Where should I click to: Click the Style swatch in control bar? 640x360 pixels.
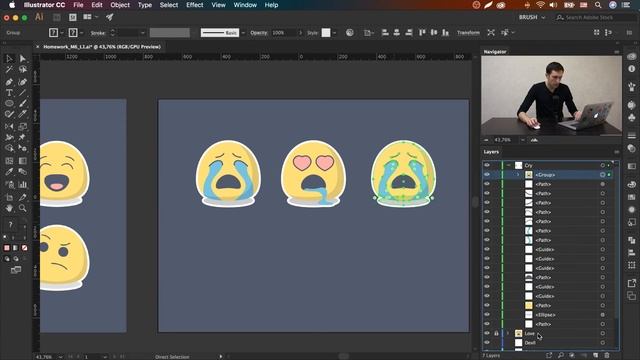point(326,33)
